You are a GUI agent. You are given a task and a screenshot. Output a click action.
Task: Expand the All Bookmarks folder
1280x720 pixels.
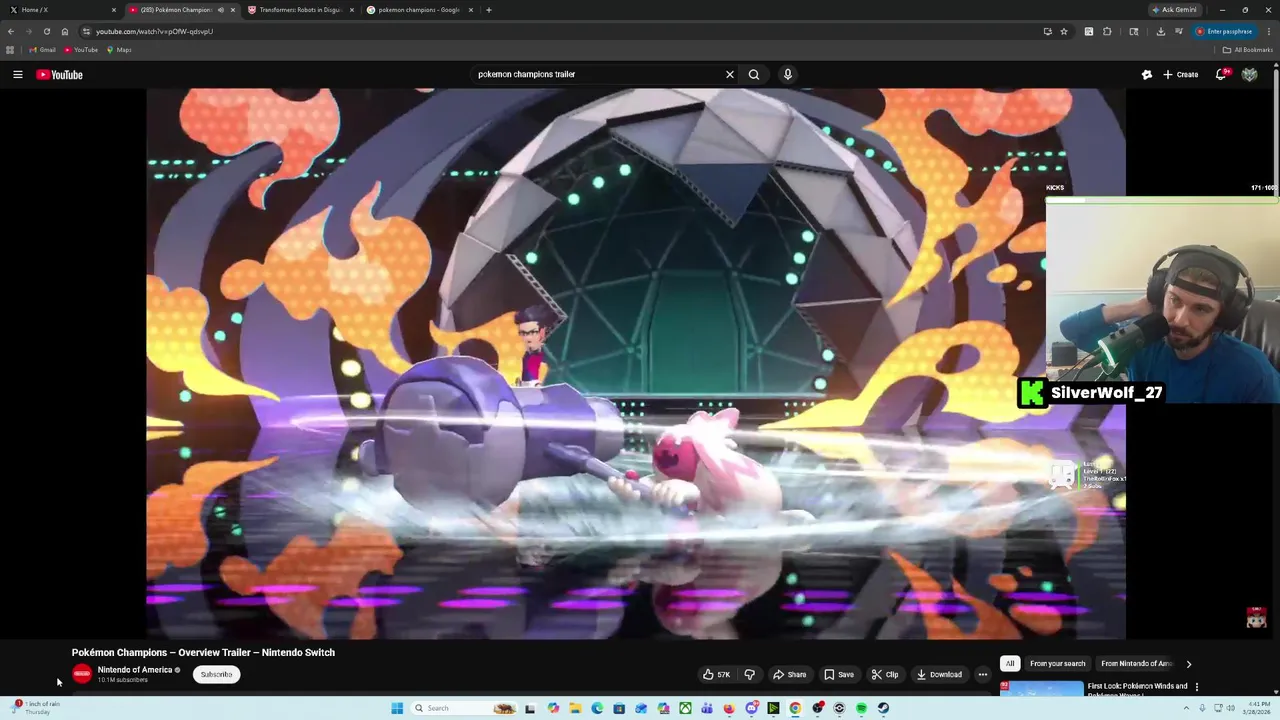click(1247, 49)
